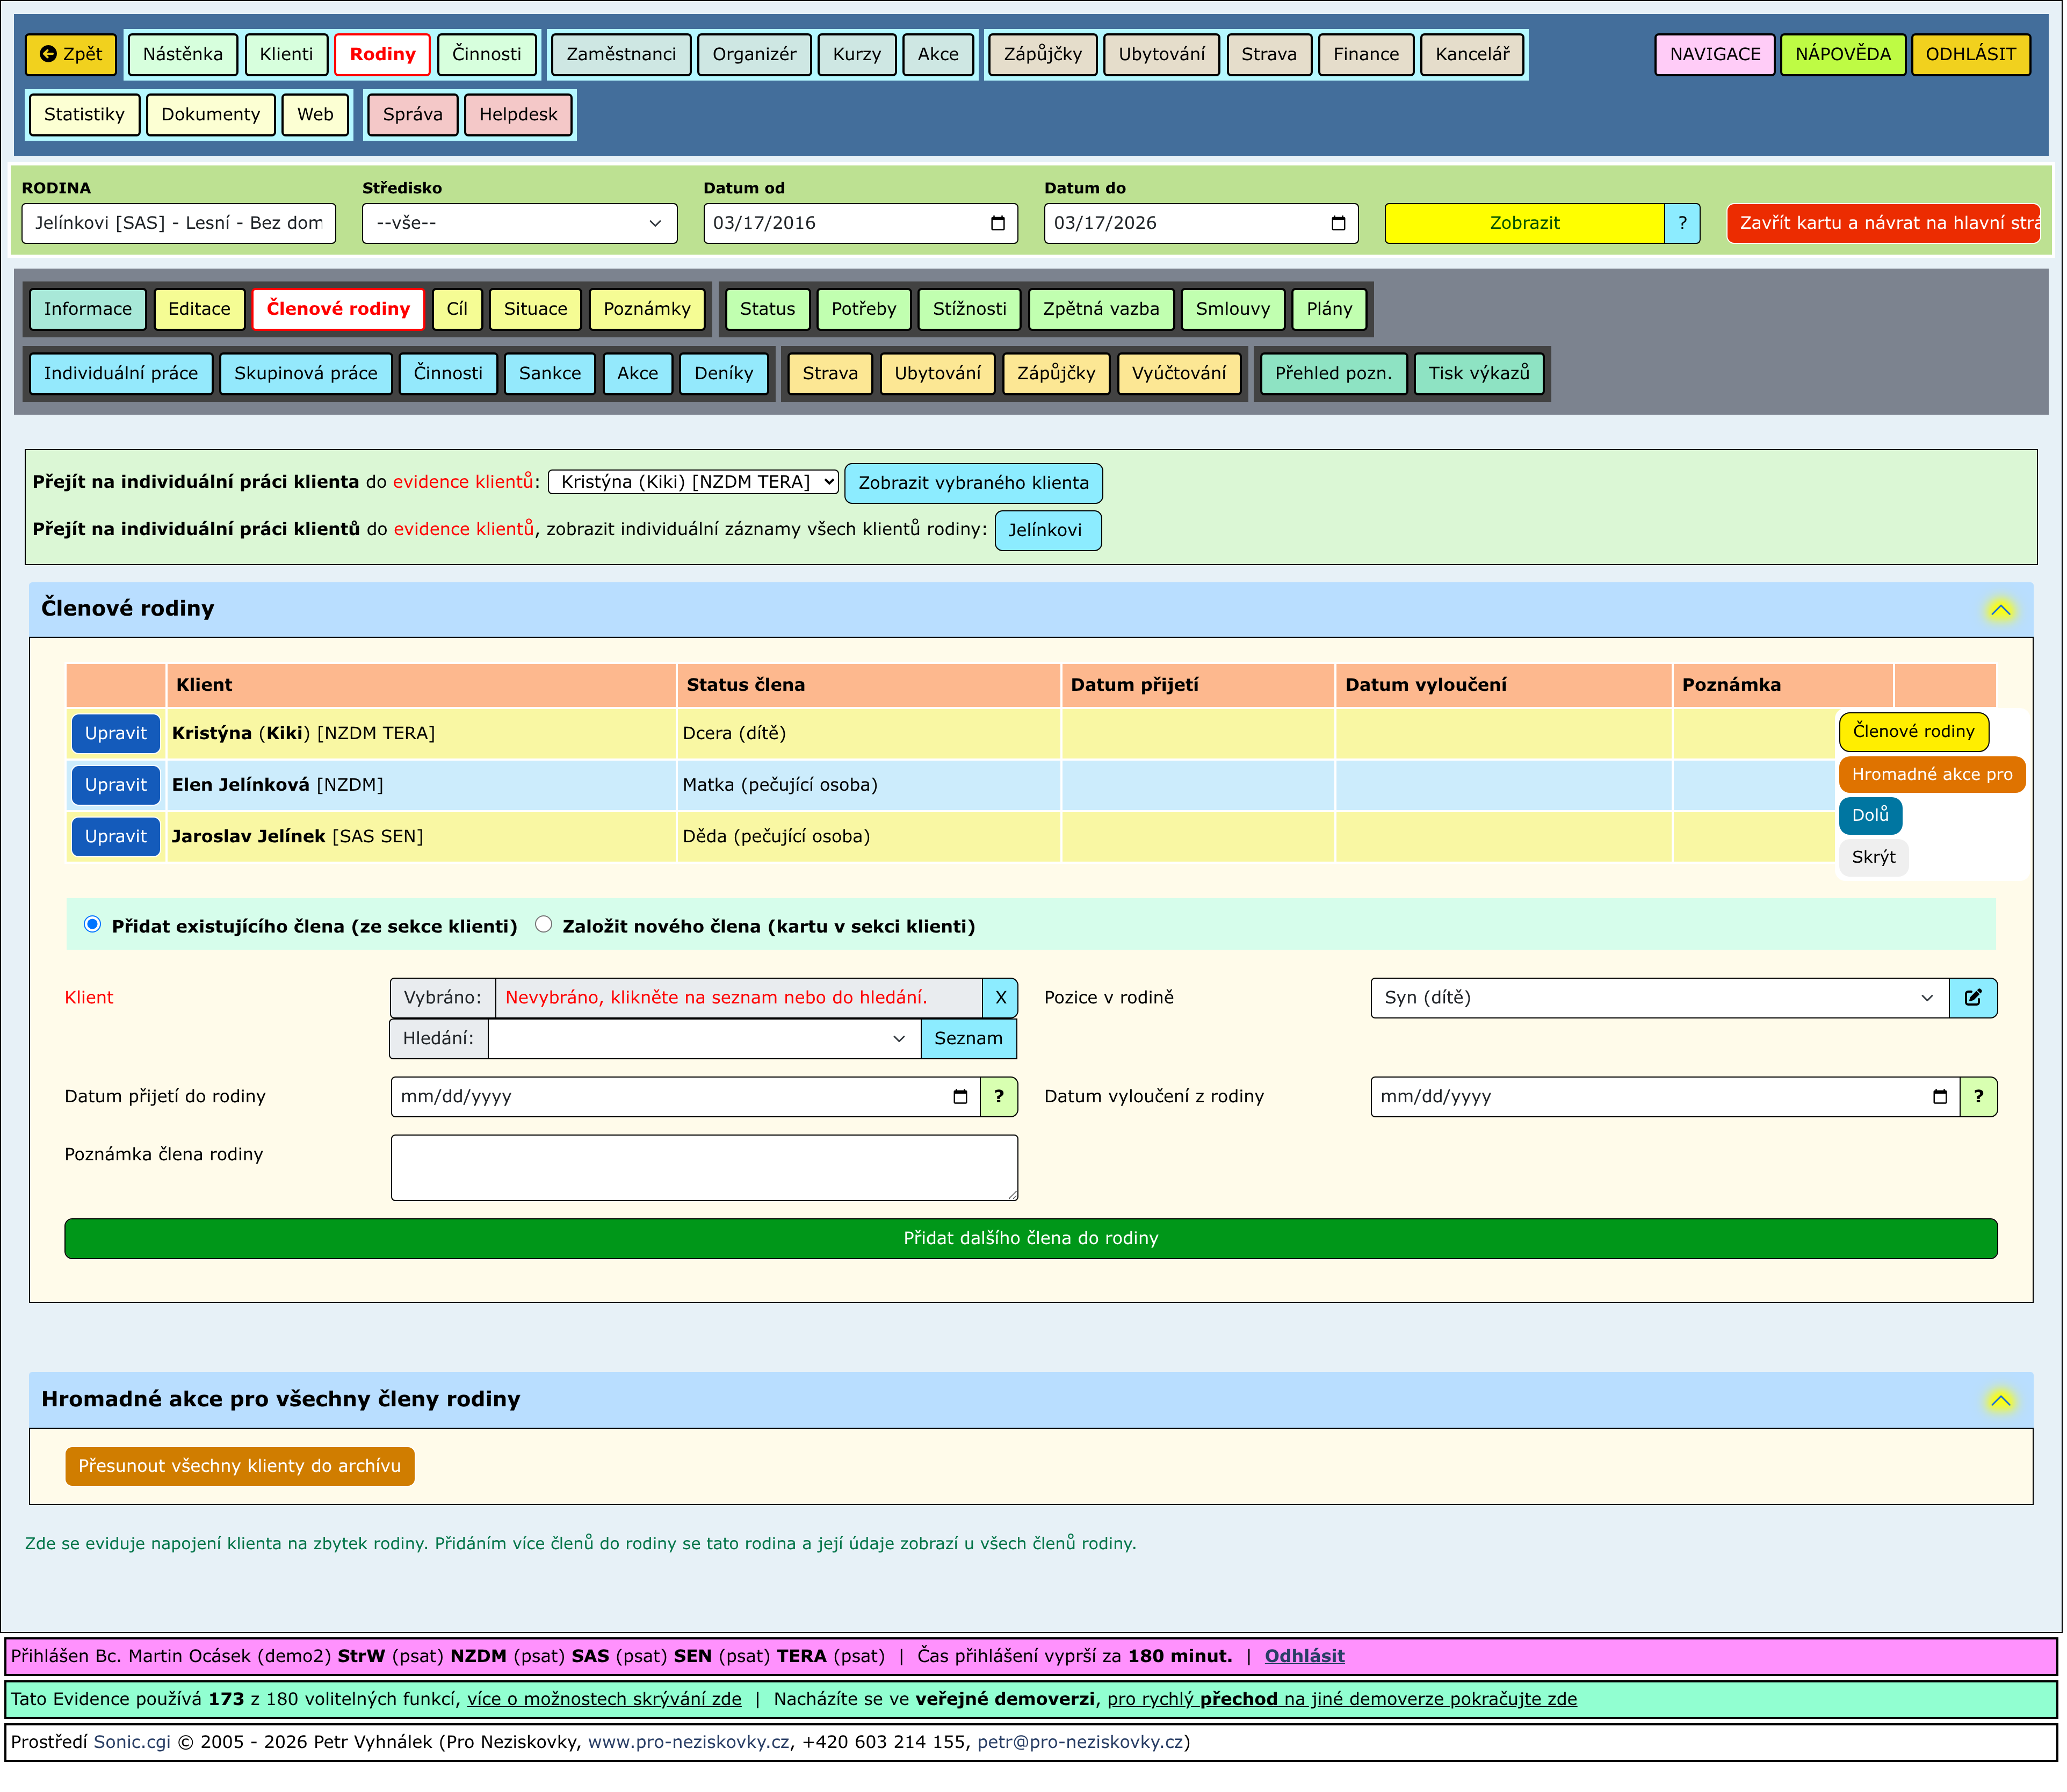Open the Středisko dropdown
Viewport: 2067px width, 1792px height.
pos(520,223)
